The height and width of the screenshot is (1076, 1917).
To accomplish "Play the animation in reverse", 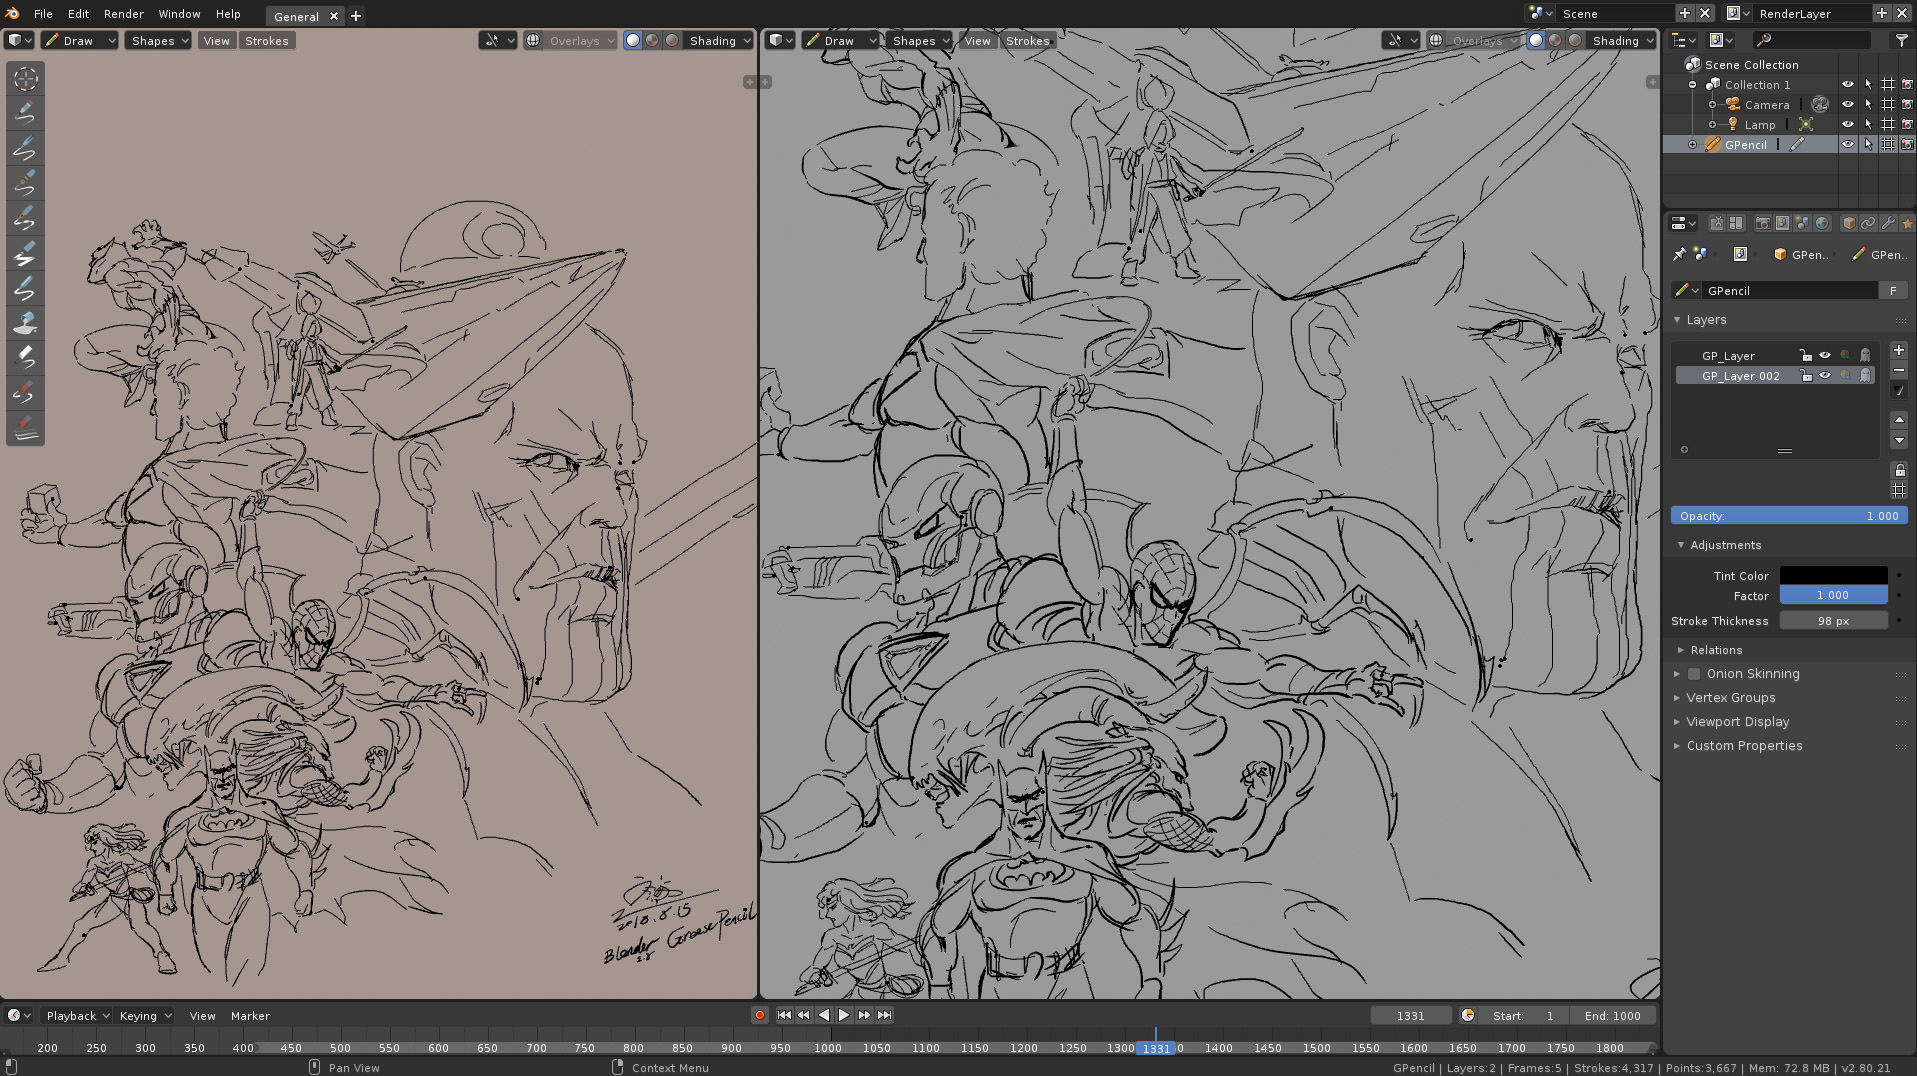I will (x=824, y=1015).
